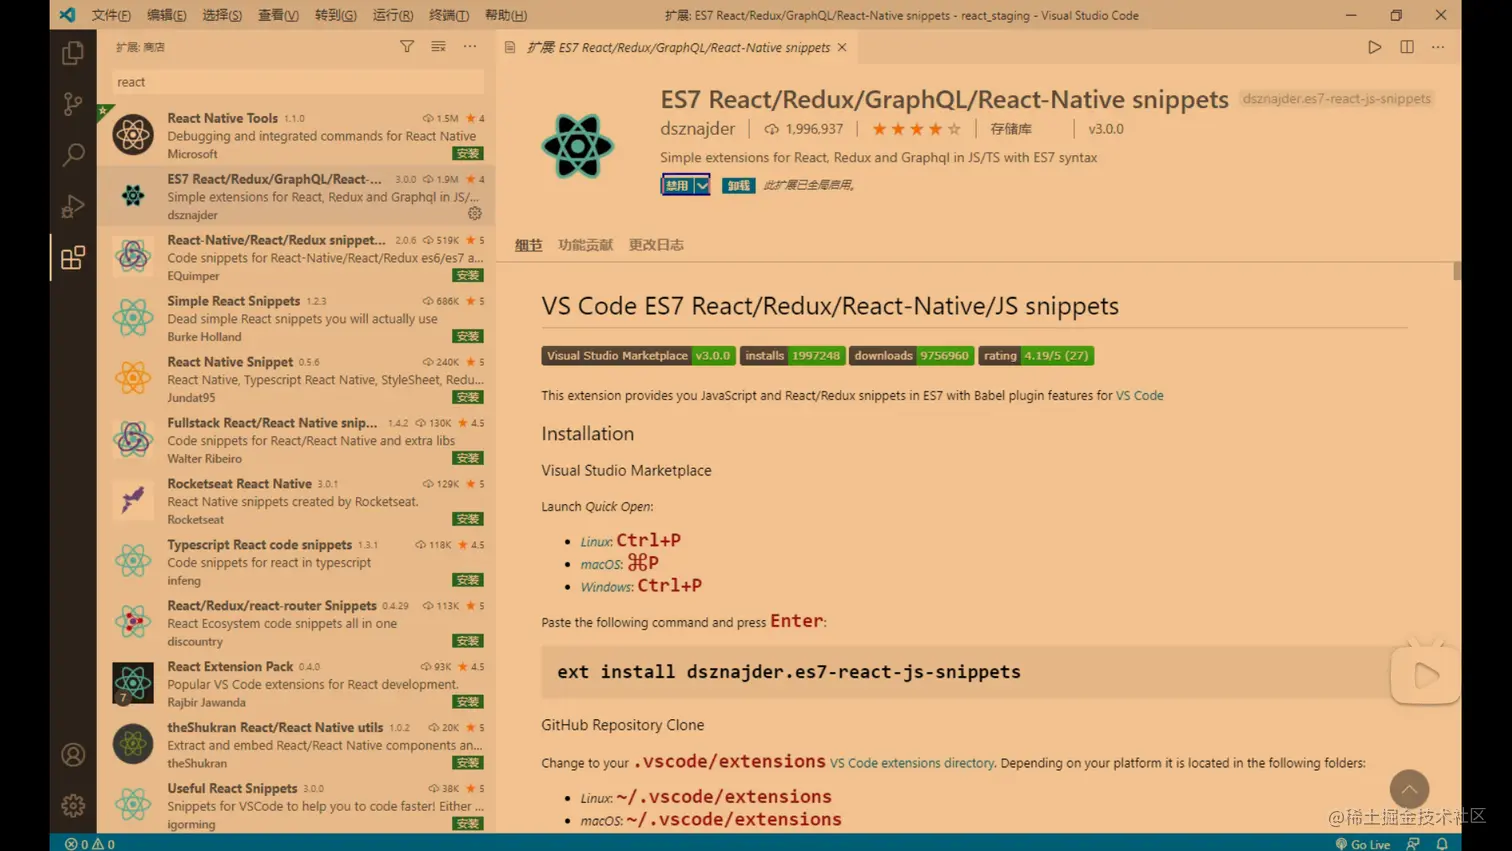Open the 编辑(E) menu
The image size is (1512, 851).
[166, 15]
